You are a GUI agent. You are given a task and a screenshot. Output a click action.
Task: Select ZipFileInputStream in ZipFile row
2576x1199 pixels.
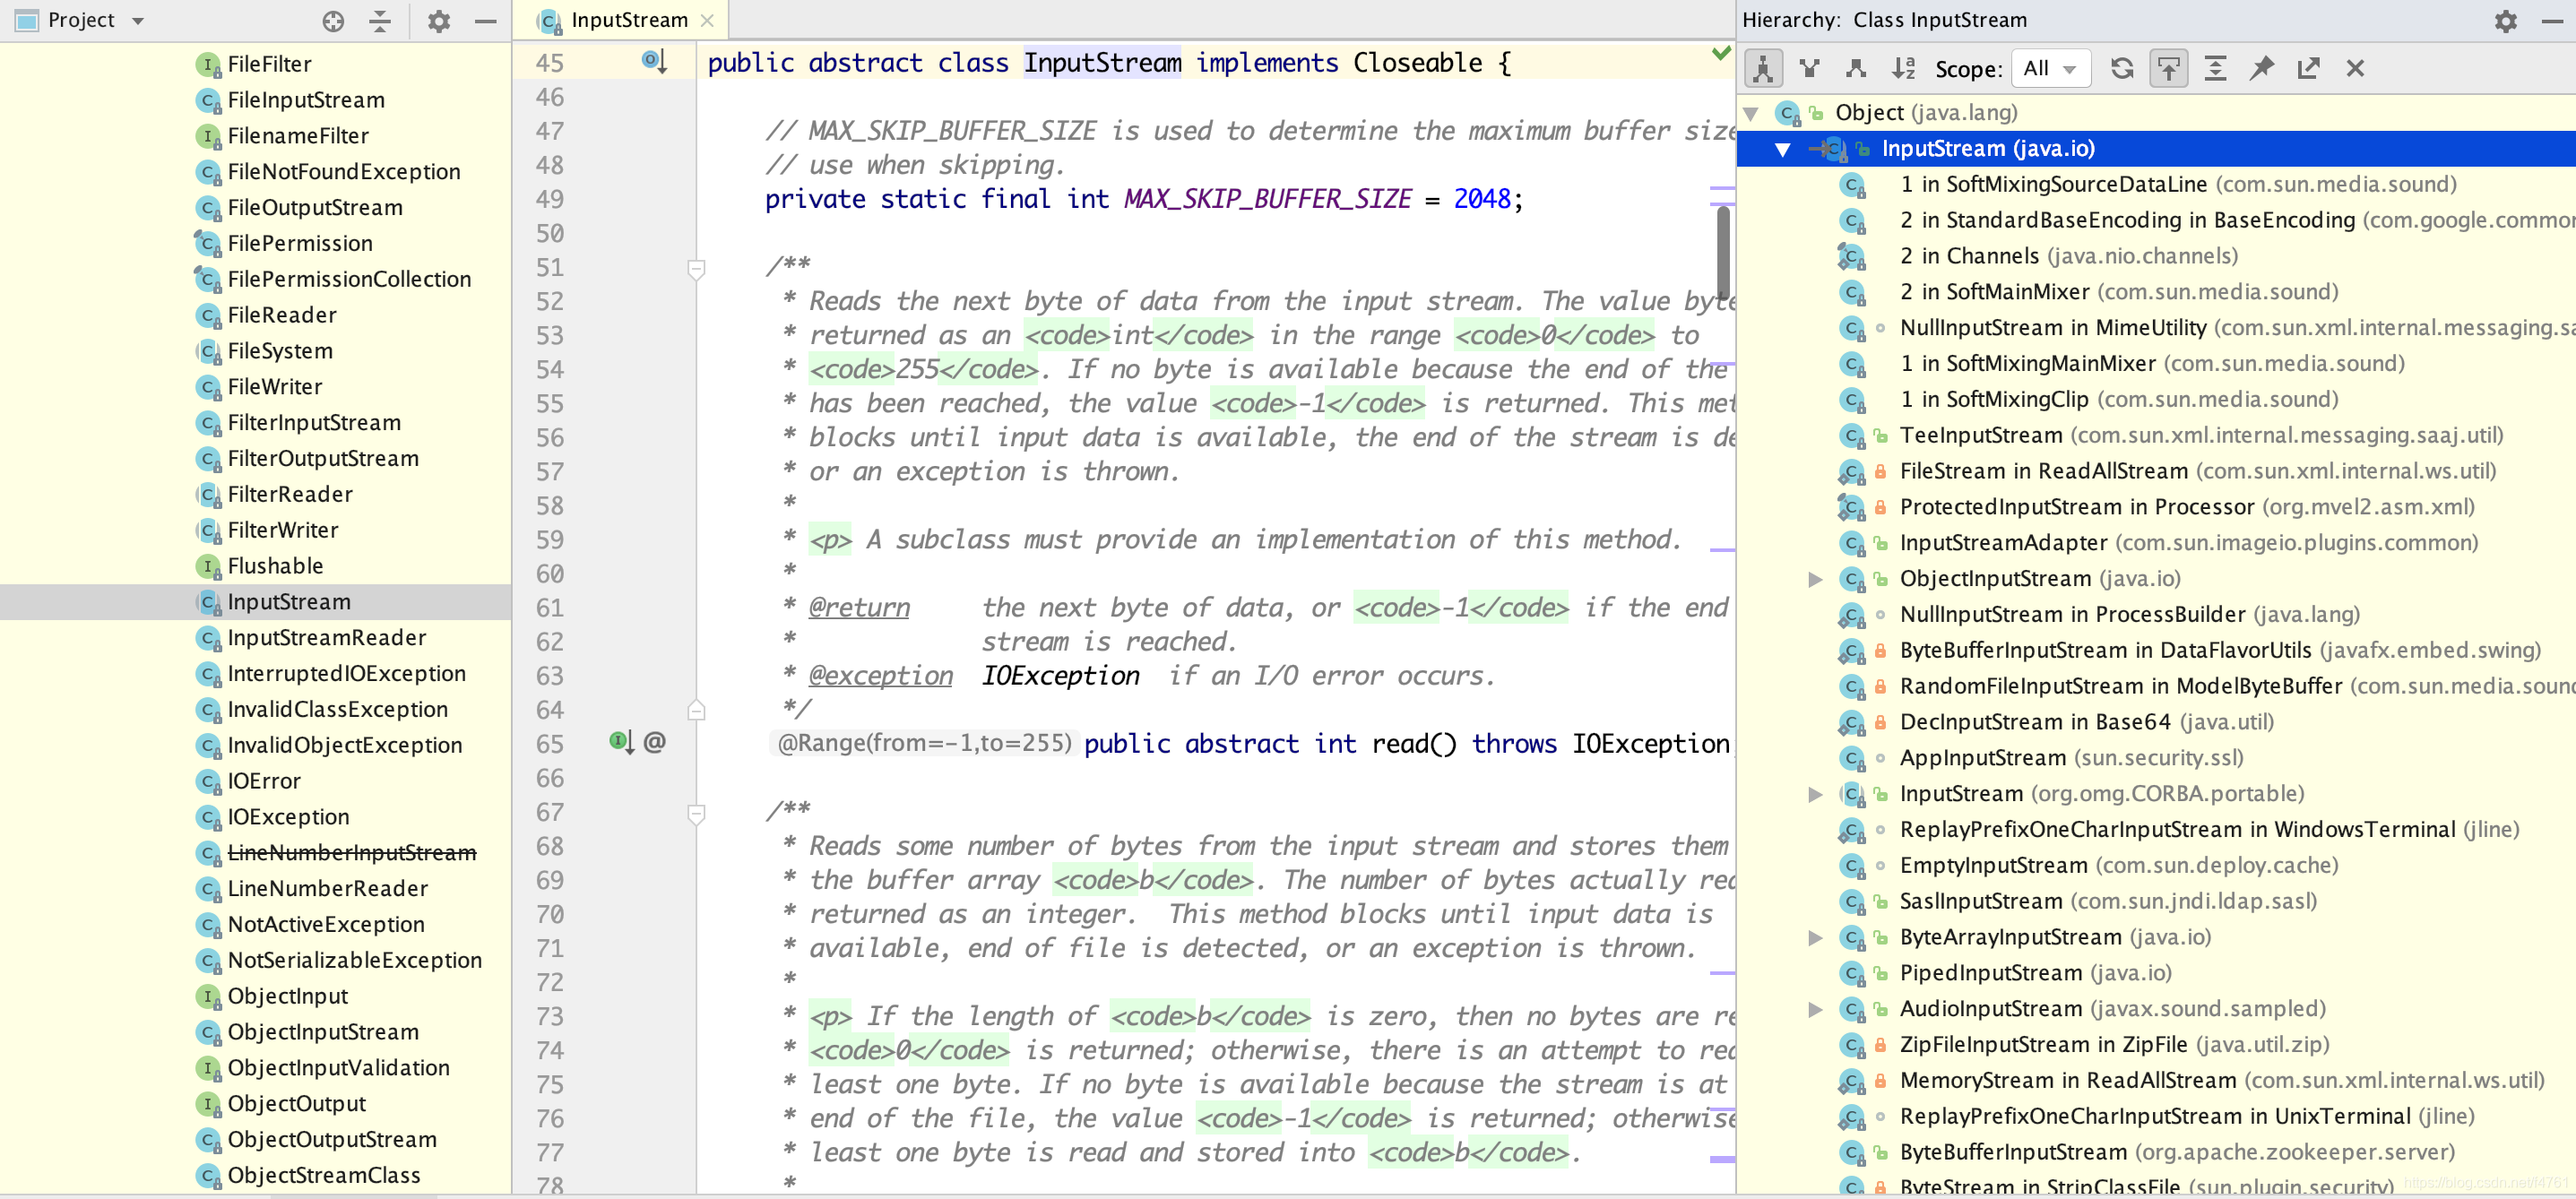[2156, 1045]
